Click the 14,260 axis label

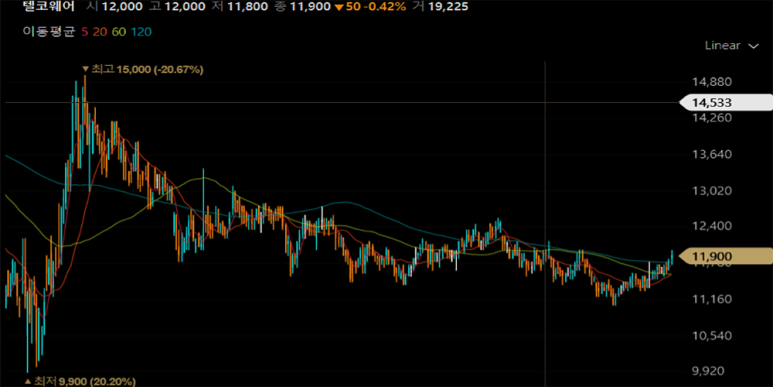[x=712, y=118]
